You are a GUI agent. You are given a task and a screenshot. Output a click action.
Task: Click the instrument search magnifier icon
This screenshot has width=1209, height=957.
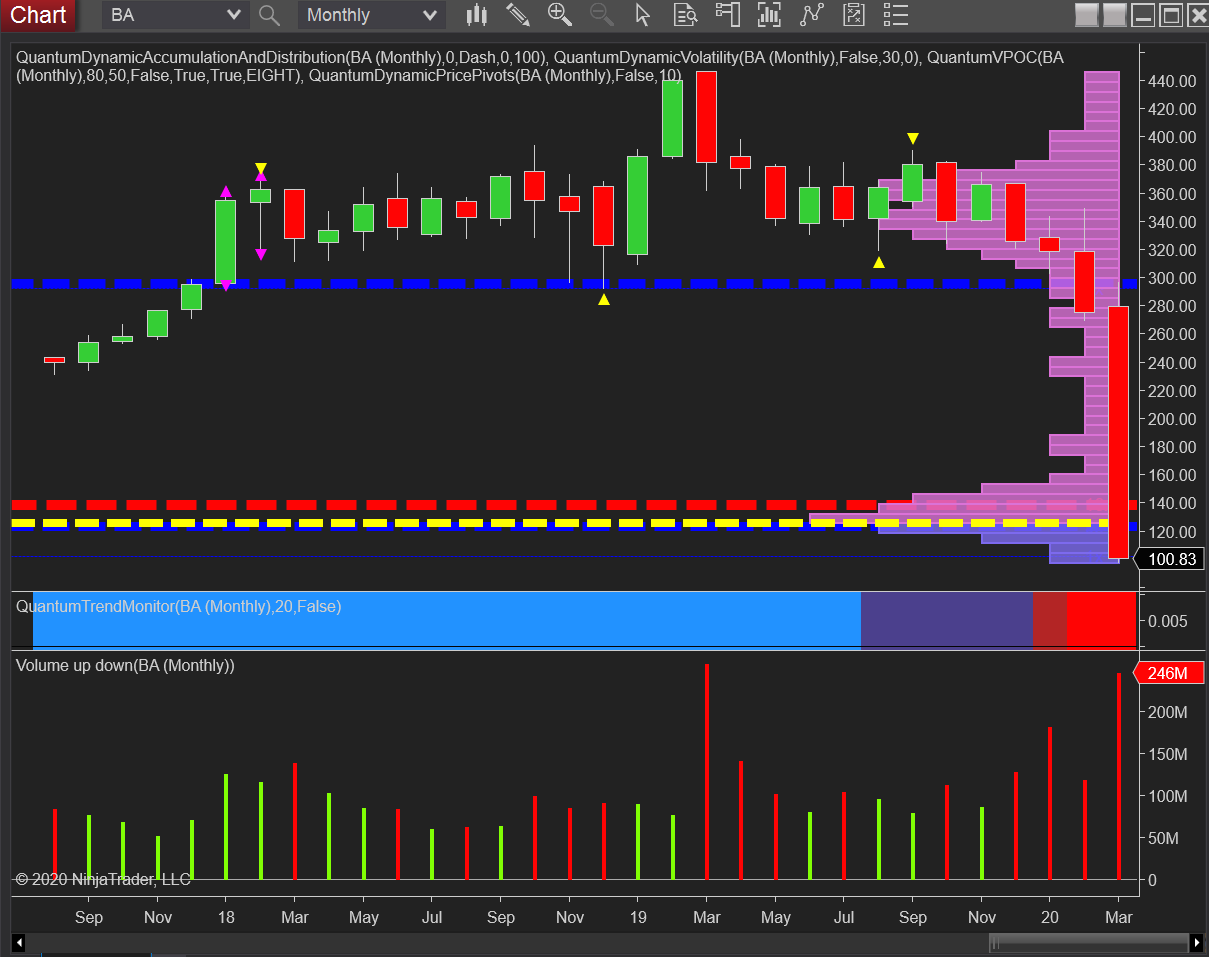(269, 15)
